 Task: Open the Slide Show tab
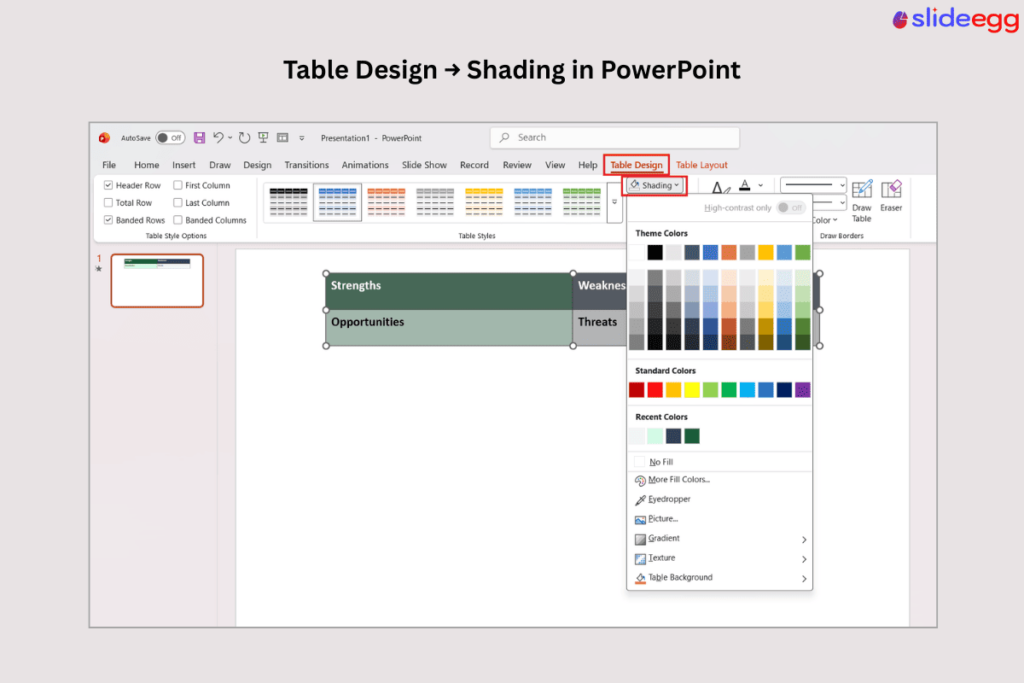(424, 165)
